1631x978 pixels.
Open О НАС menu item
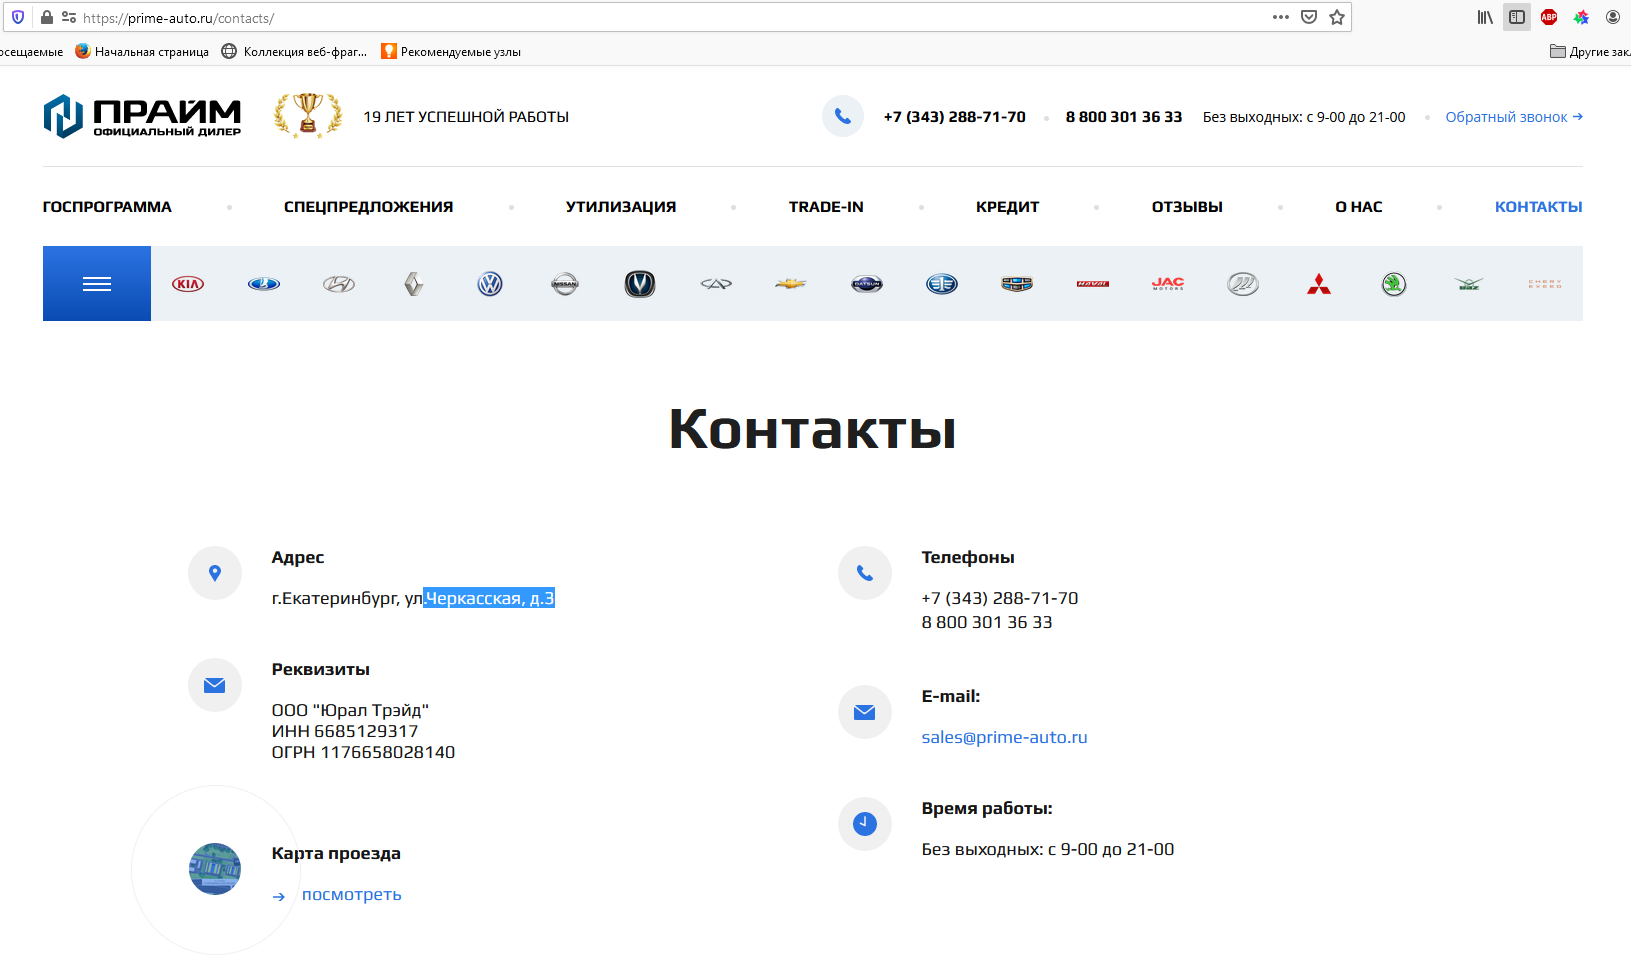1359,207
